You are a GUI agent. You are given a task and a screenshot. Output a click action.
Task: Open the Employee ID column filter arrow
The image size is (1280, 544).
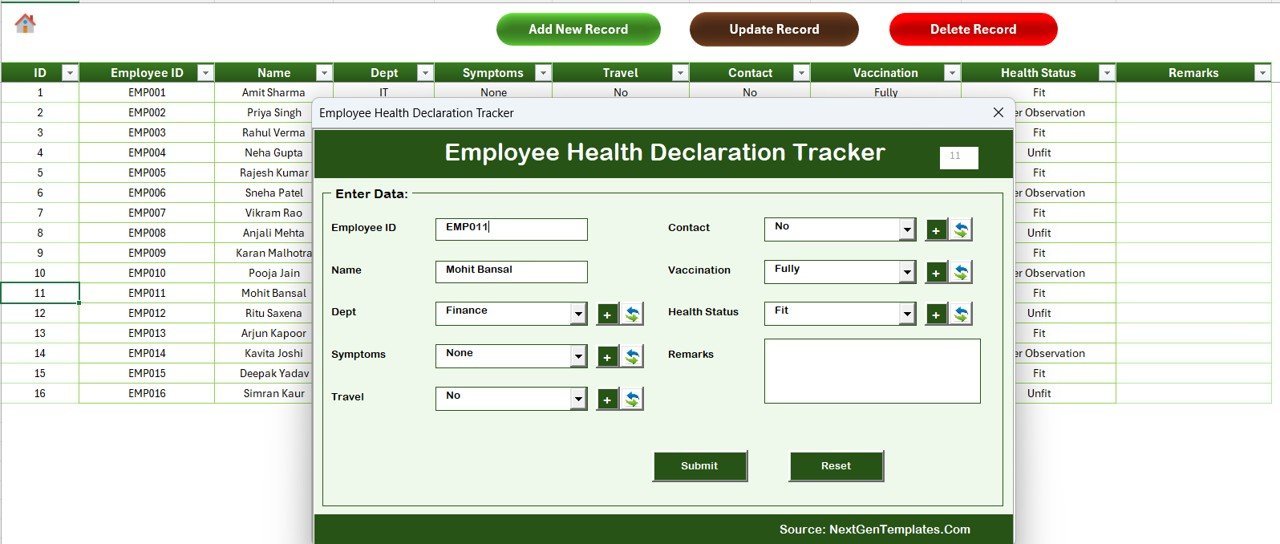tap(205, 73)
